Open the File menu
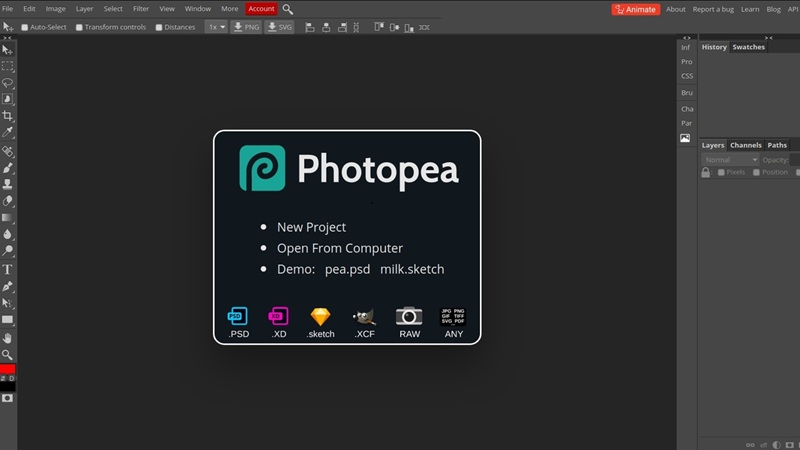Viewport: 800px width, 450px height. (x=8, y=9)
